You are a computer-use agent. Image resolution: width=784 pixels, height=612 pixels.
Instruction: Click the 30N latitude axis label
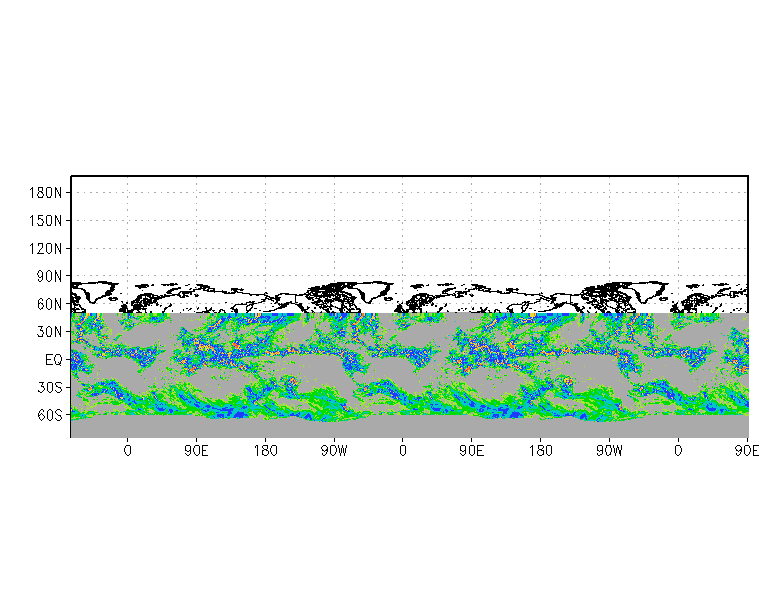pos(50,332)
